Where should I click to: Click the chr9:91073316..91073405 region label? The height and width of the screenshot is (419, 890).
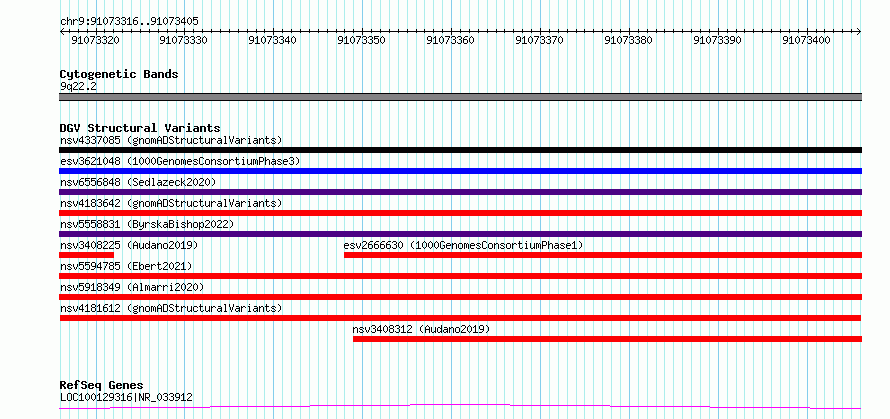pos(129,22)
